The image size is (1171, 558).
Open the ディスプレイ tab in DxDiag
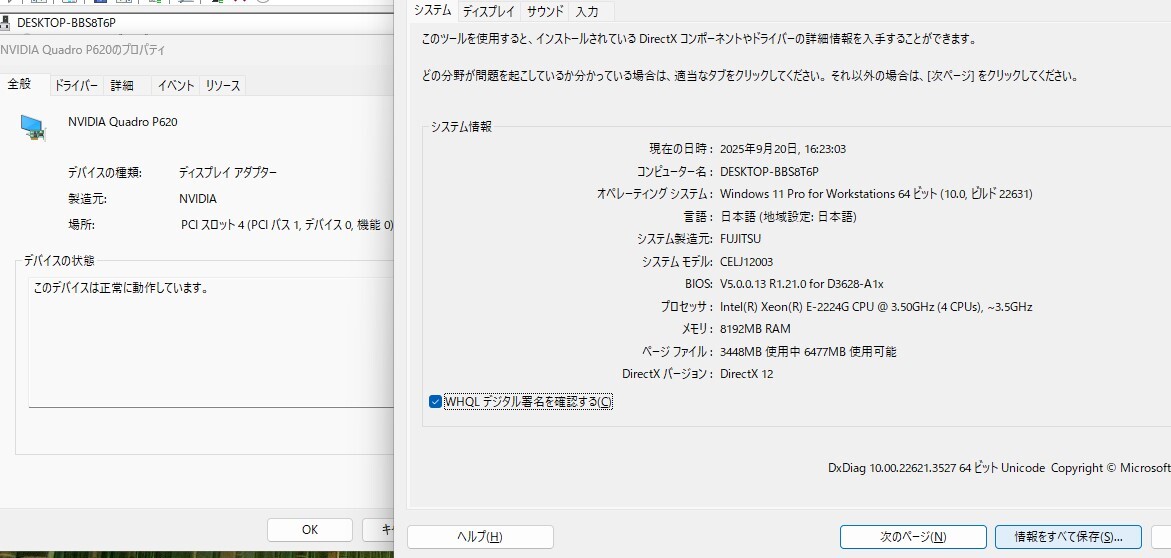point(488,11)
